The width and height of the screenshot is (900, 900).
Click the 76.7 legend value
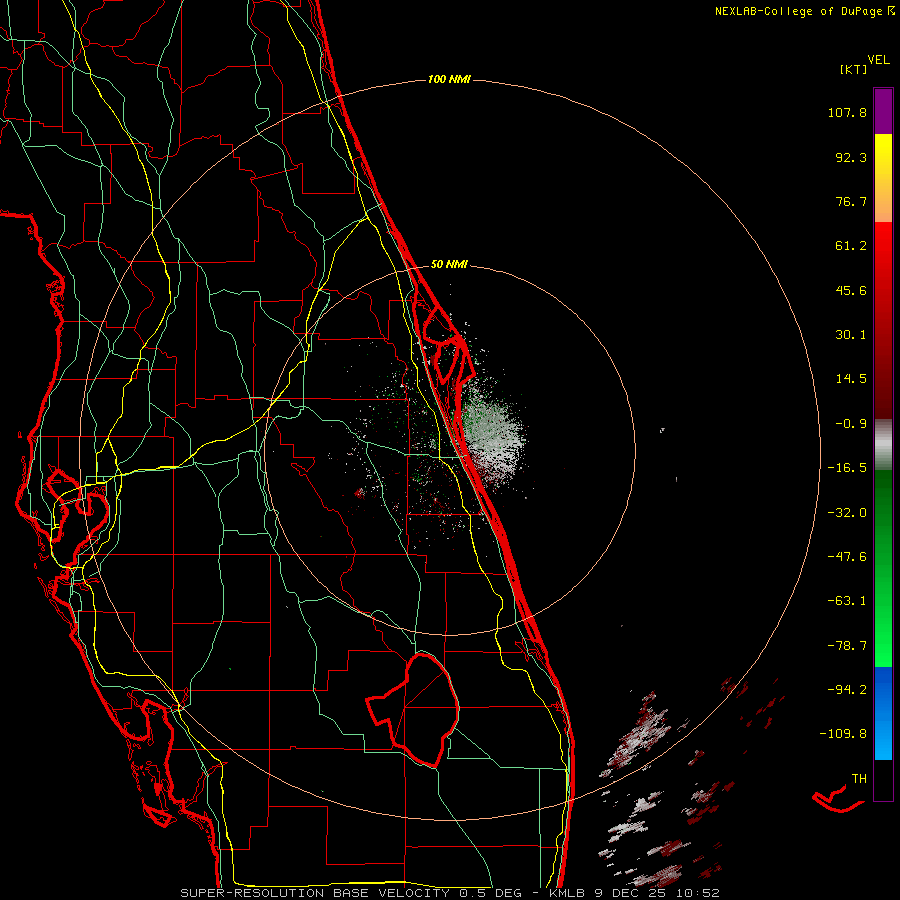(x=851, y=201)
